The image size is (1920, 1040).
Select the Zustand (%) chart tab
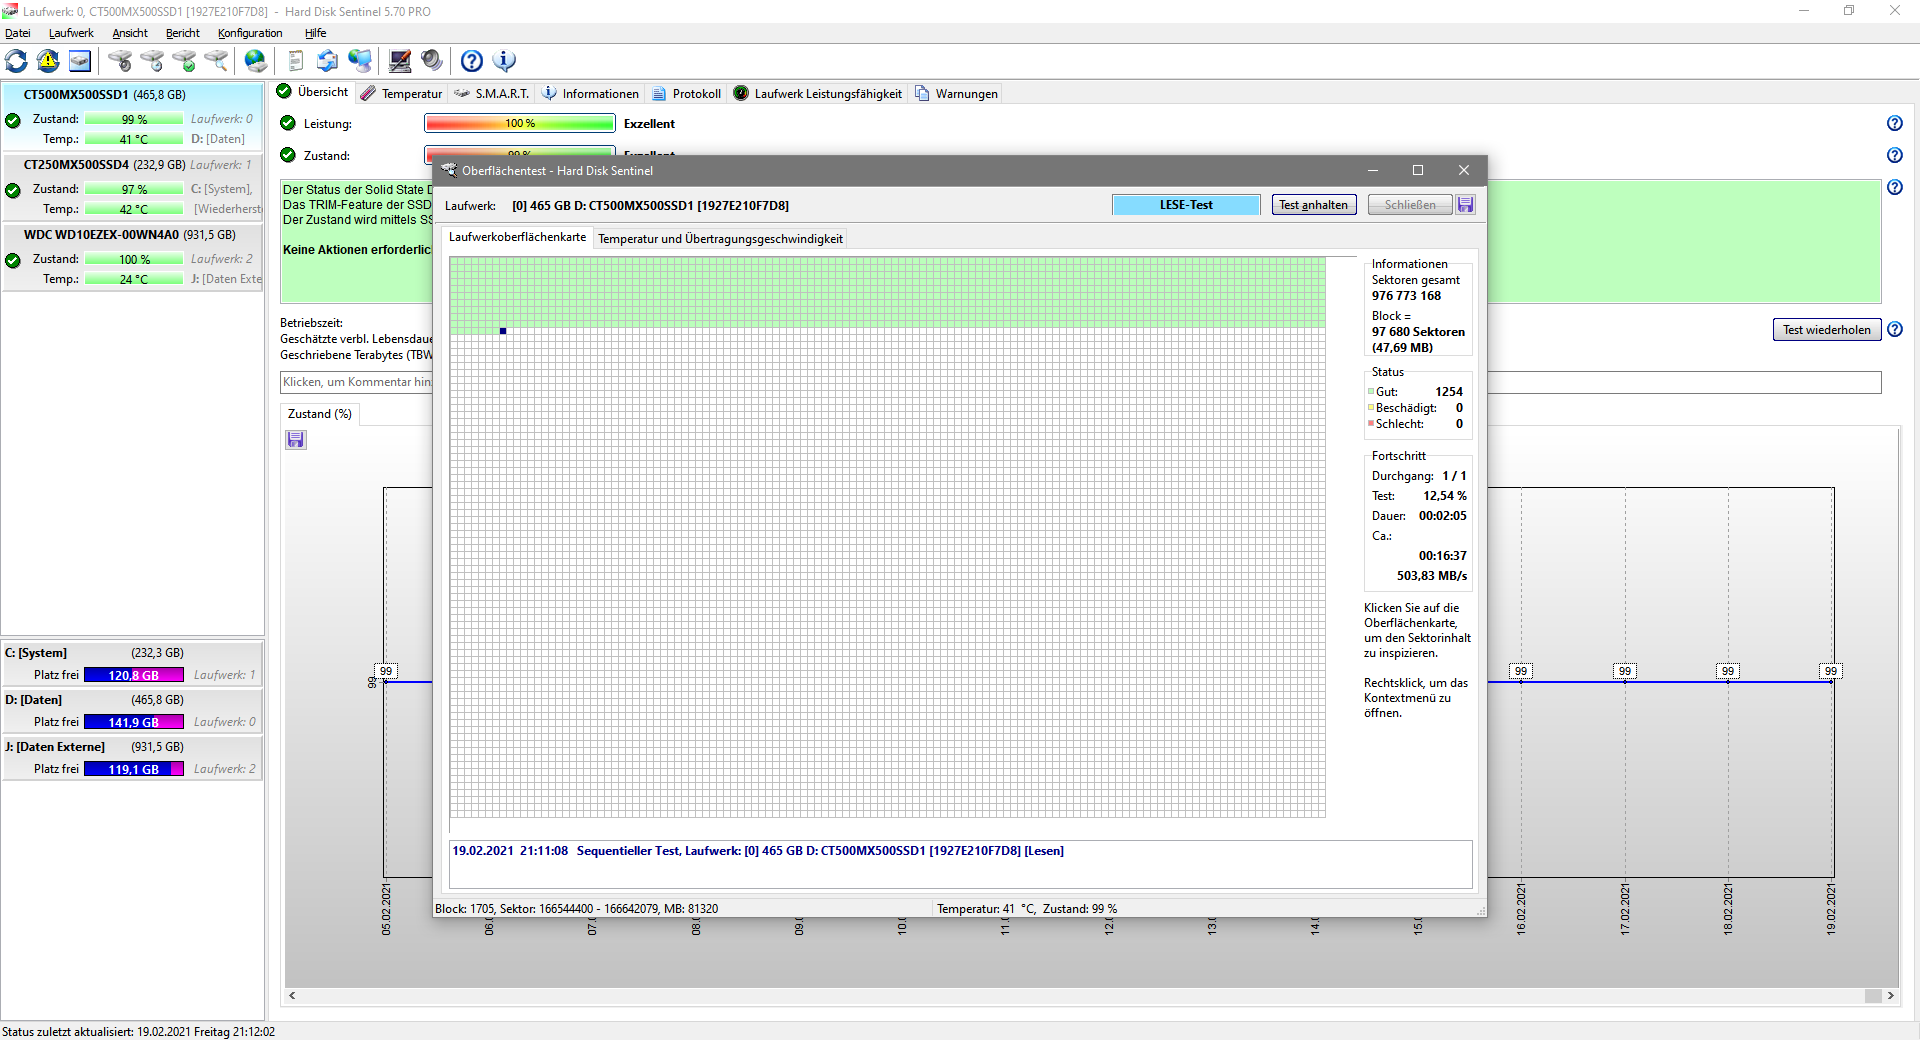(320, 414)
